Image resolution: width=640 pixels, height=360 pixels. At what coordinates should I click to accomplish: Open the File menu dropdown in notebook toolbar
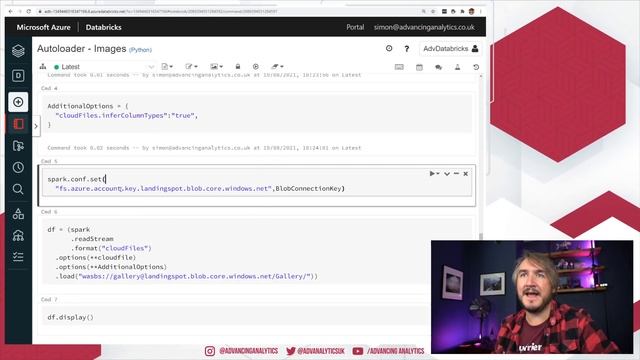pos(167,67)
